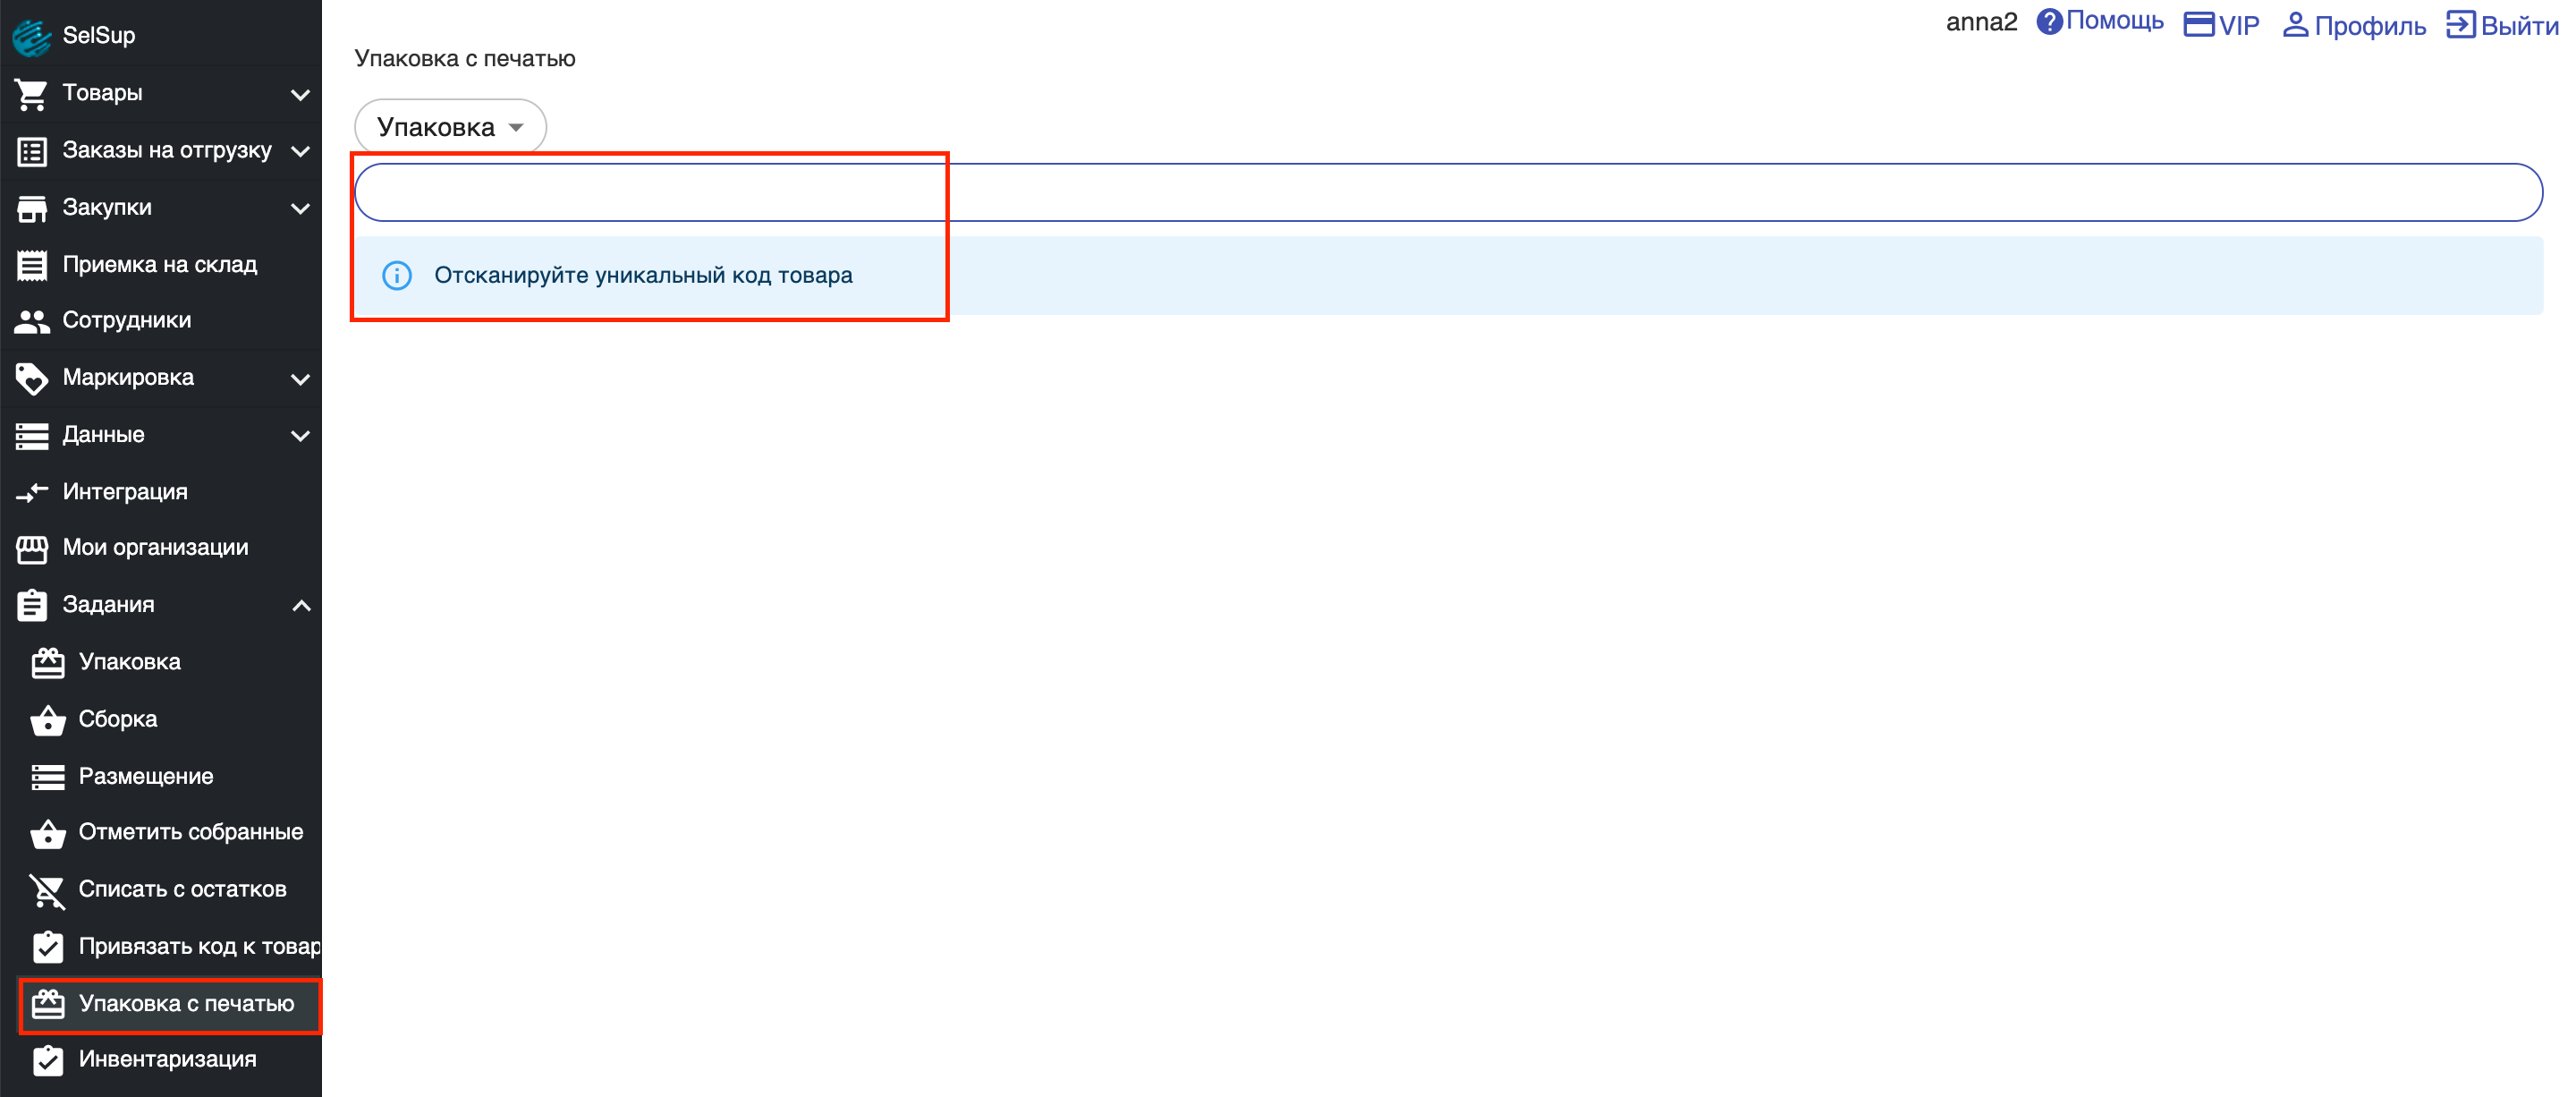Click the question mark help icon
Image resolution: width=2576 pixels, height=1097 pixels.
click(2049, 22)
